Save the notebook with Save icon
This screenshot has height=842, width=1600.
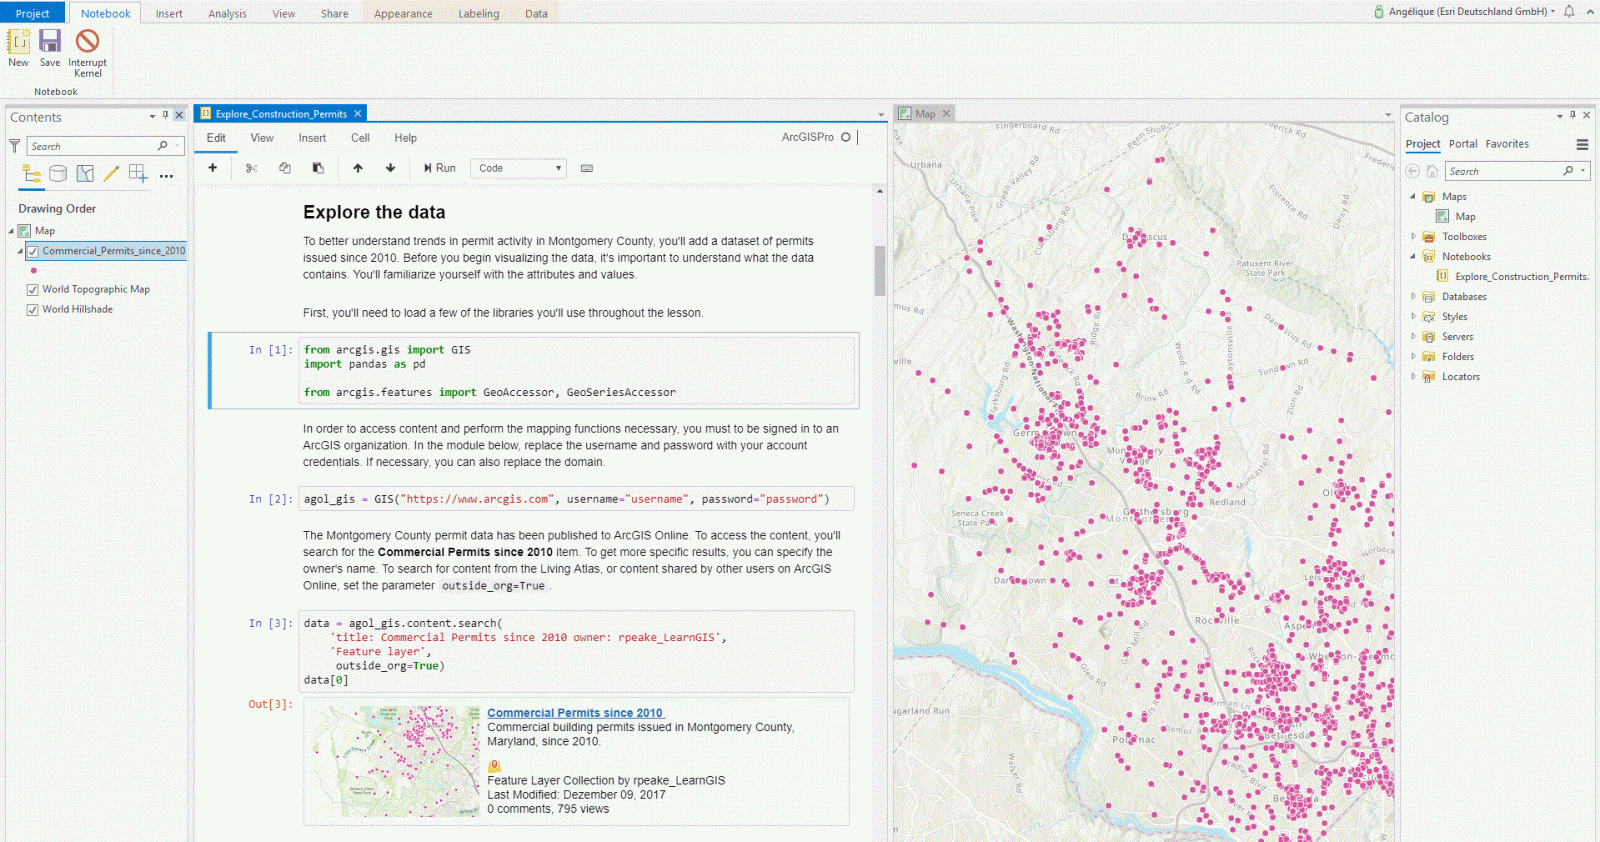[x=50, y=41]
